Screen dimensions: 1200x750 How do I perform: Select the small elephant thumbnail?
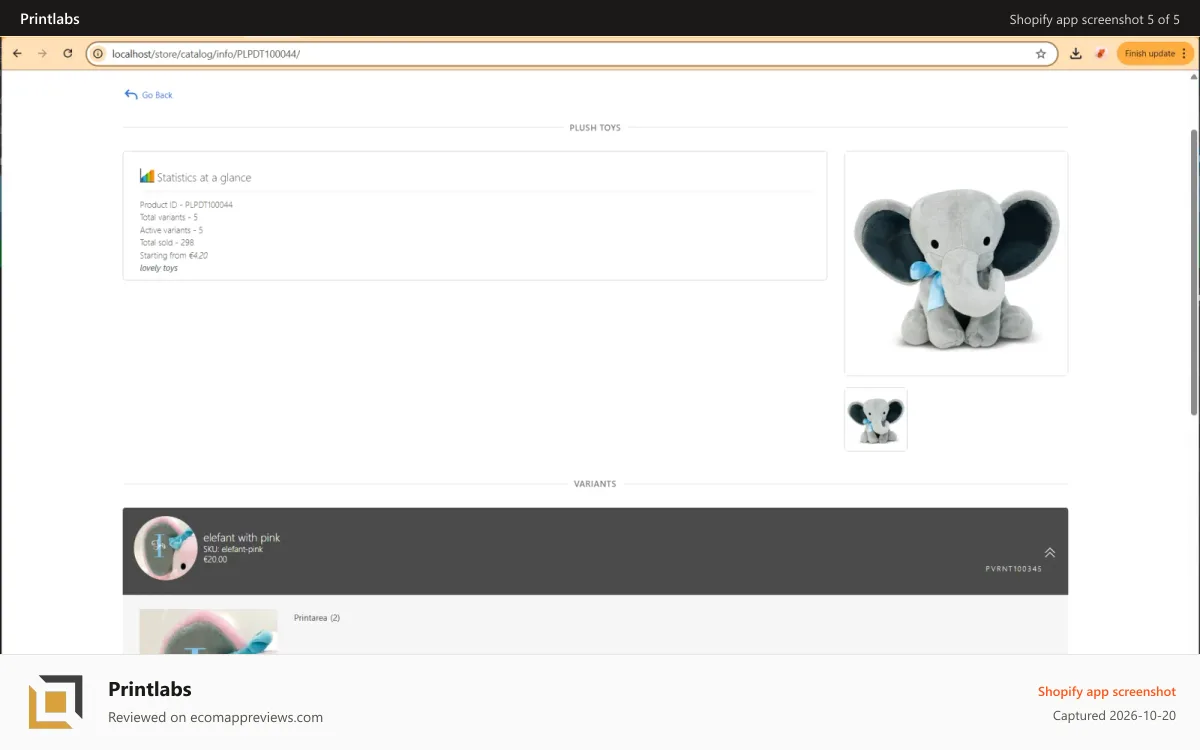click(876, 419)
